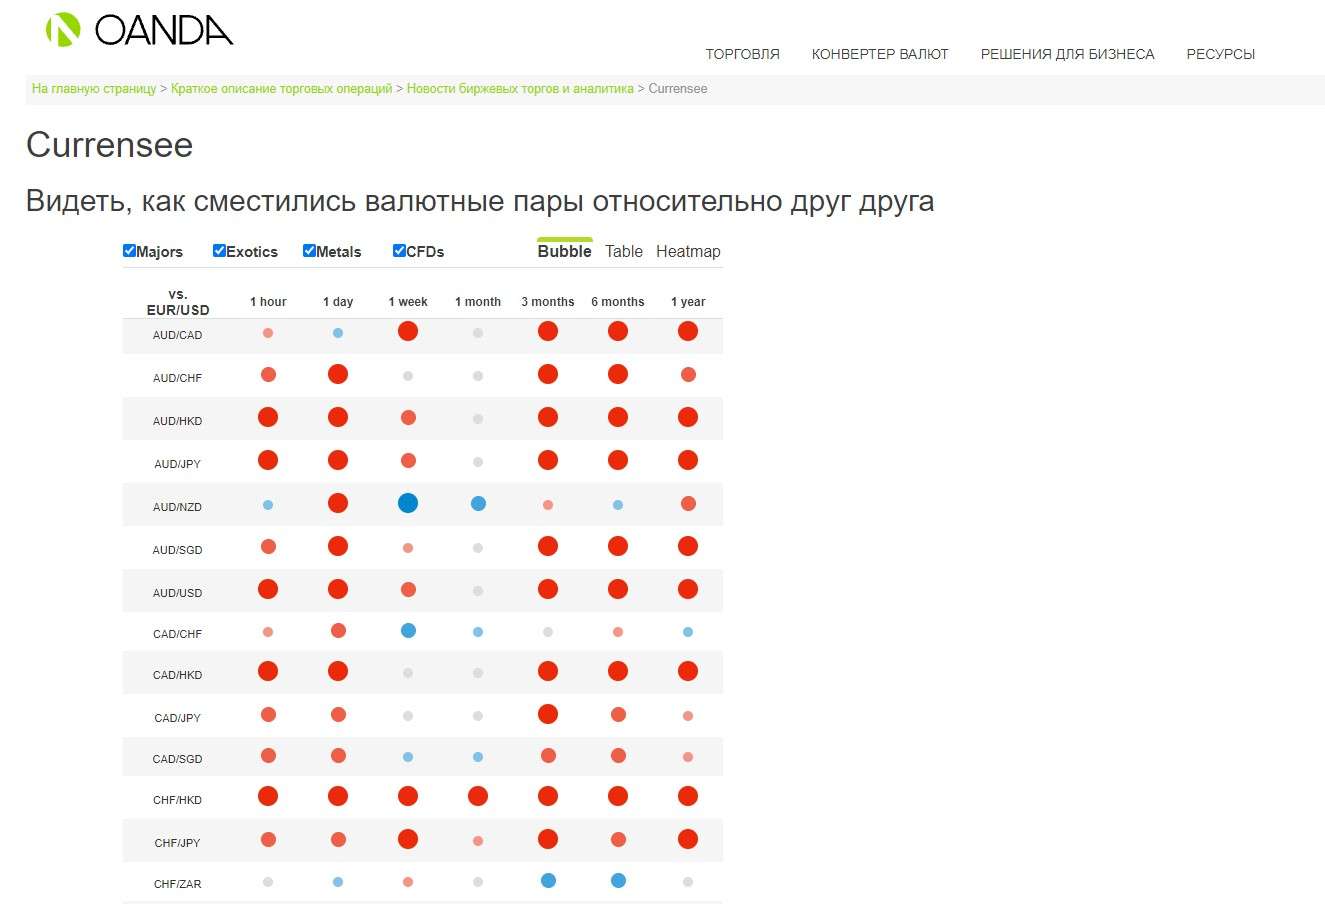Click the 1 month column header
Viewport: 1325px width, 904px height.
[478, 302]
